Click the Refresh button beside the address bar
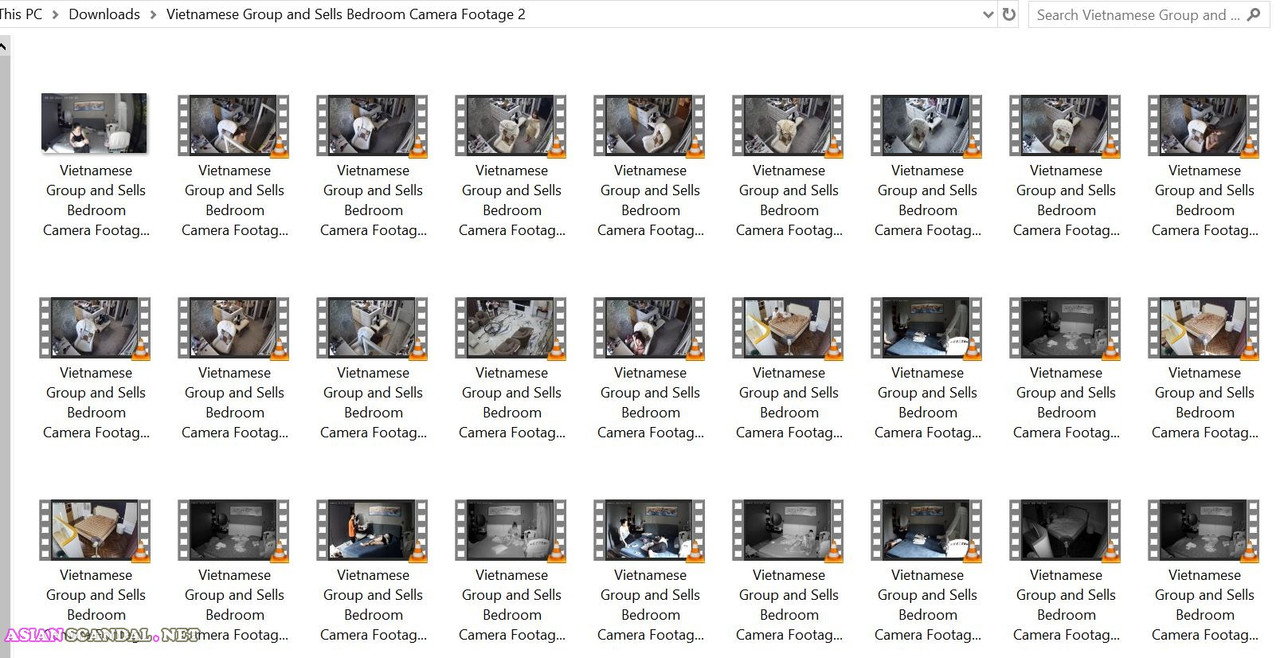Image resolution: width=1280 pixels, height=658 pixels. (1009, 14)
